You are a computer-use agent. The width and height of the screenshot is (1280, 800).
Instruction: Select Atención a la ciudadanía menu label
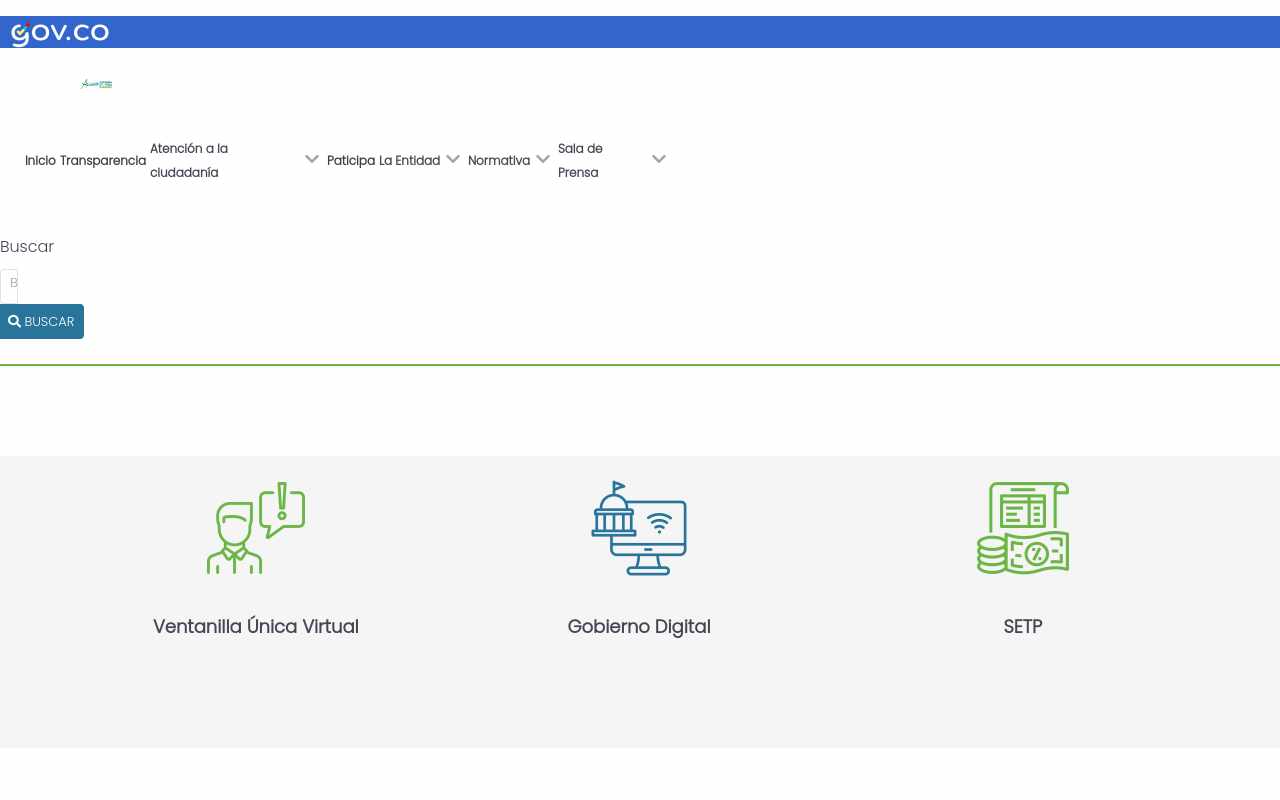click(x=189, y=161)
